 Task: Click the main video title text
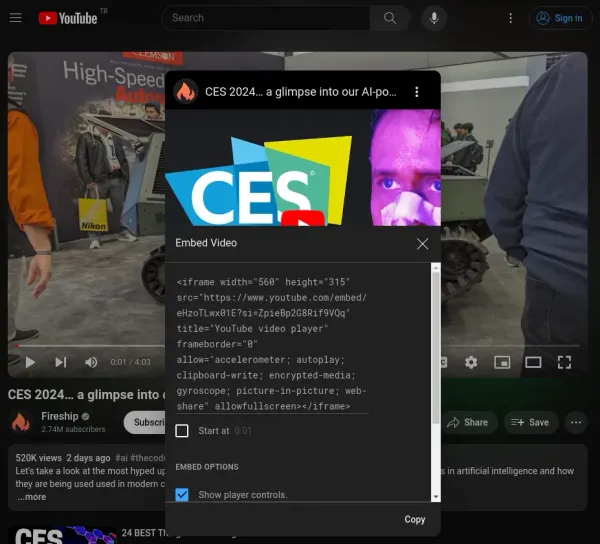[x=86, y=394]
